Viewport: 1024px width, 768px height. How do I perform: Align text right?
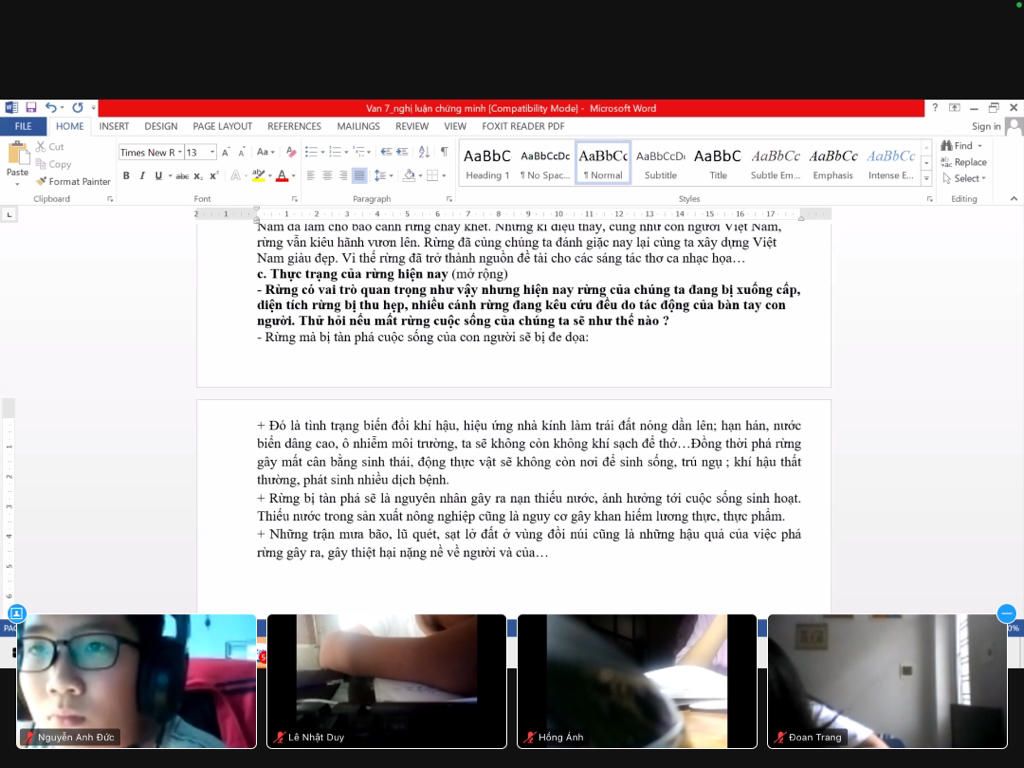point(343,176)
